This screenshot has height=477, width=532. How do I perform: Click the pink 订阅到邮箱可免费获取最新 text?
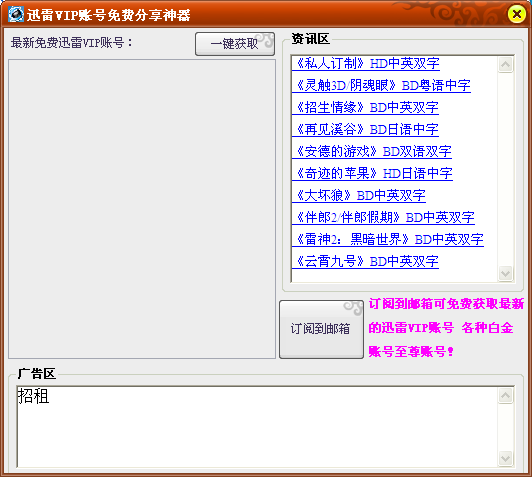pyautogui.click(x=446, y=304)
